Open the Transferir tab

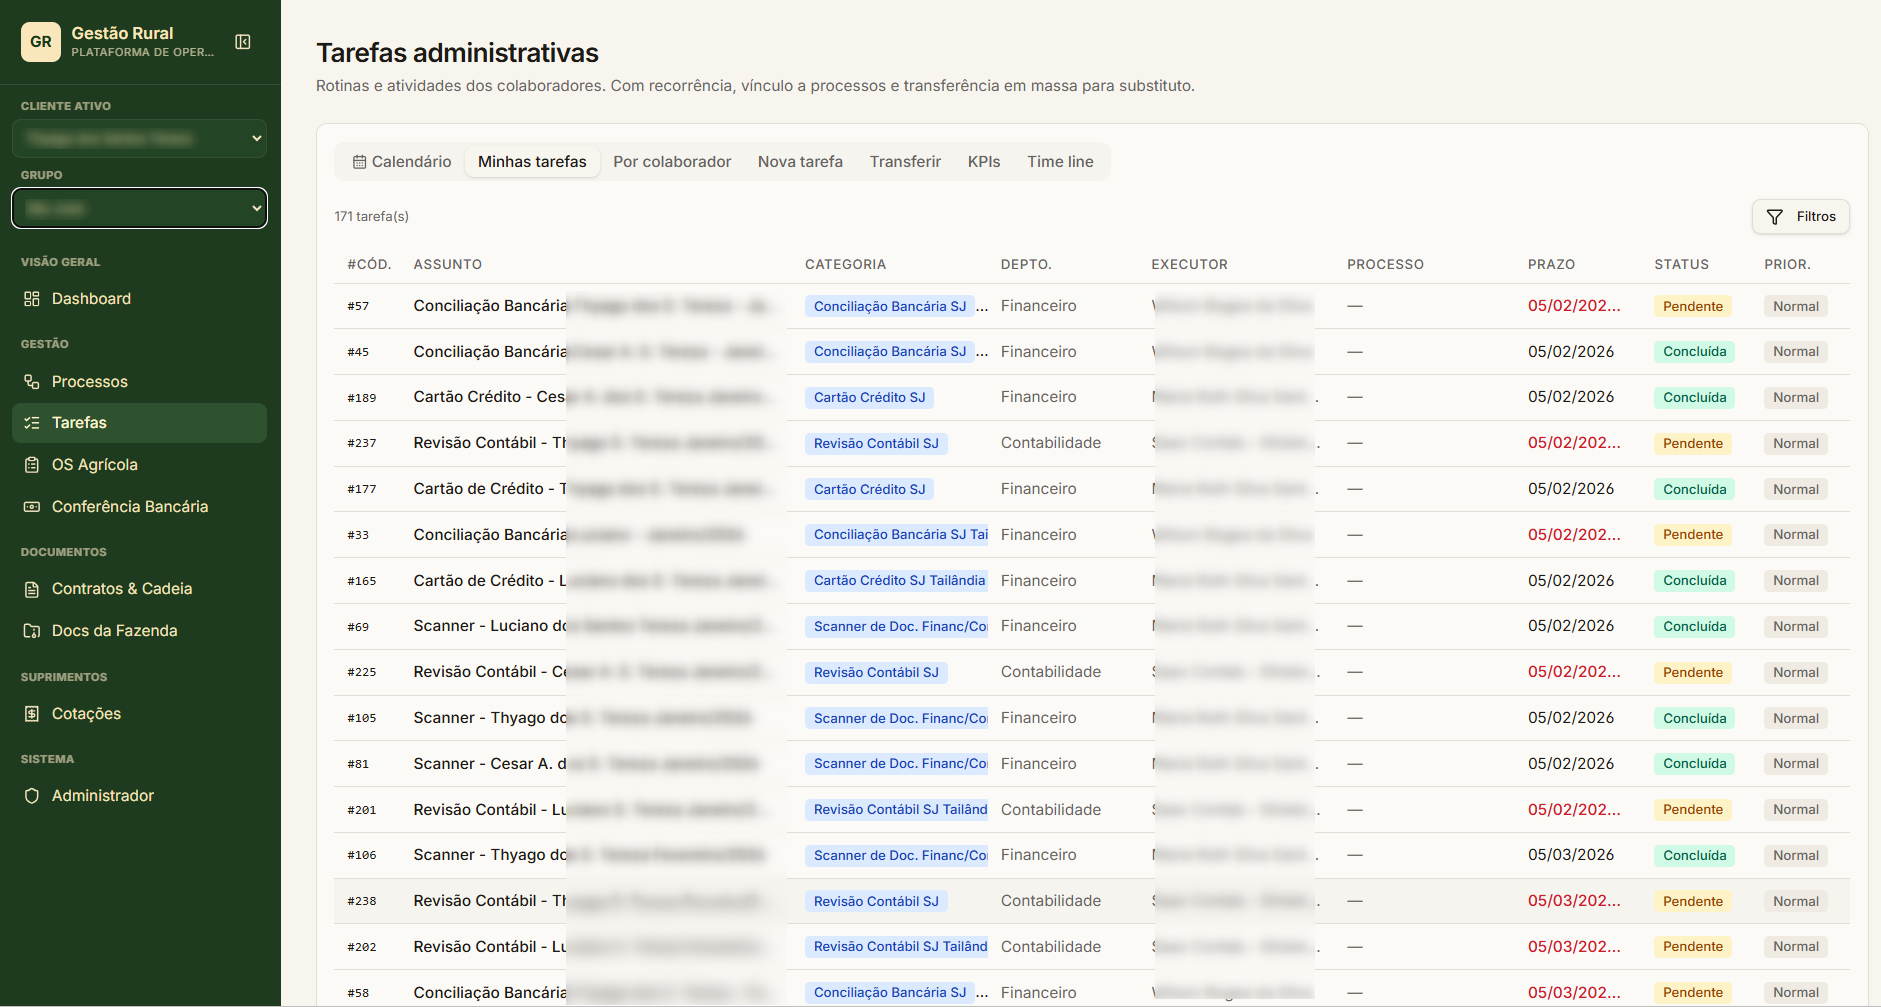(905, 162)
